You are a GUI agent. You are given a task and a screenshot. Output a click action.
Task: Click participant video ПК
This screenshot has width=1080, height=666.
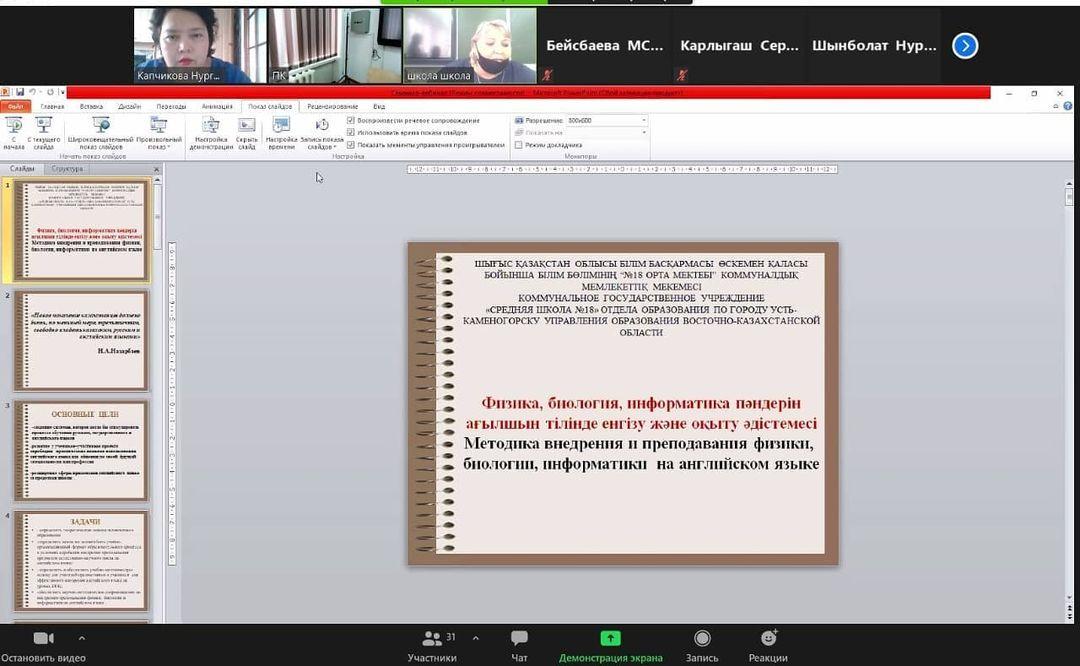click(x=335, y=45)
